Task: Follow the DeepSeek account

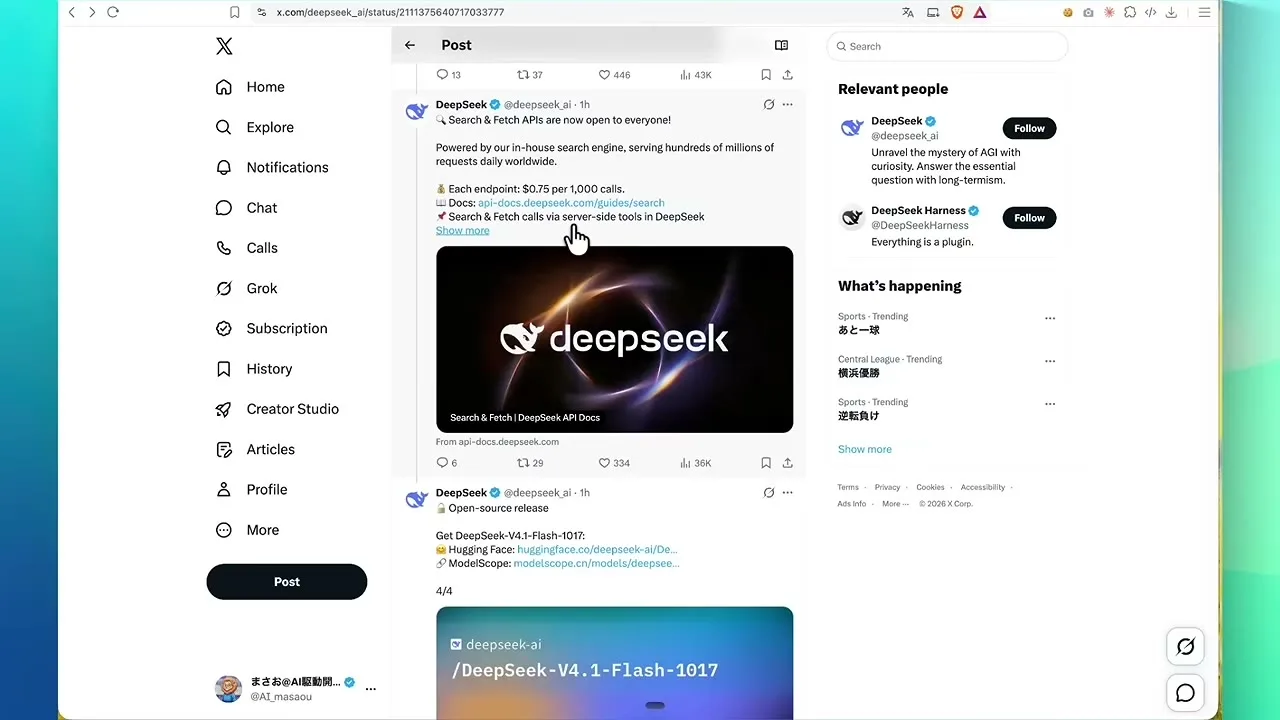Action: [x=1029, y=128]
